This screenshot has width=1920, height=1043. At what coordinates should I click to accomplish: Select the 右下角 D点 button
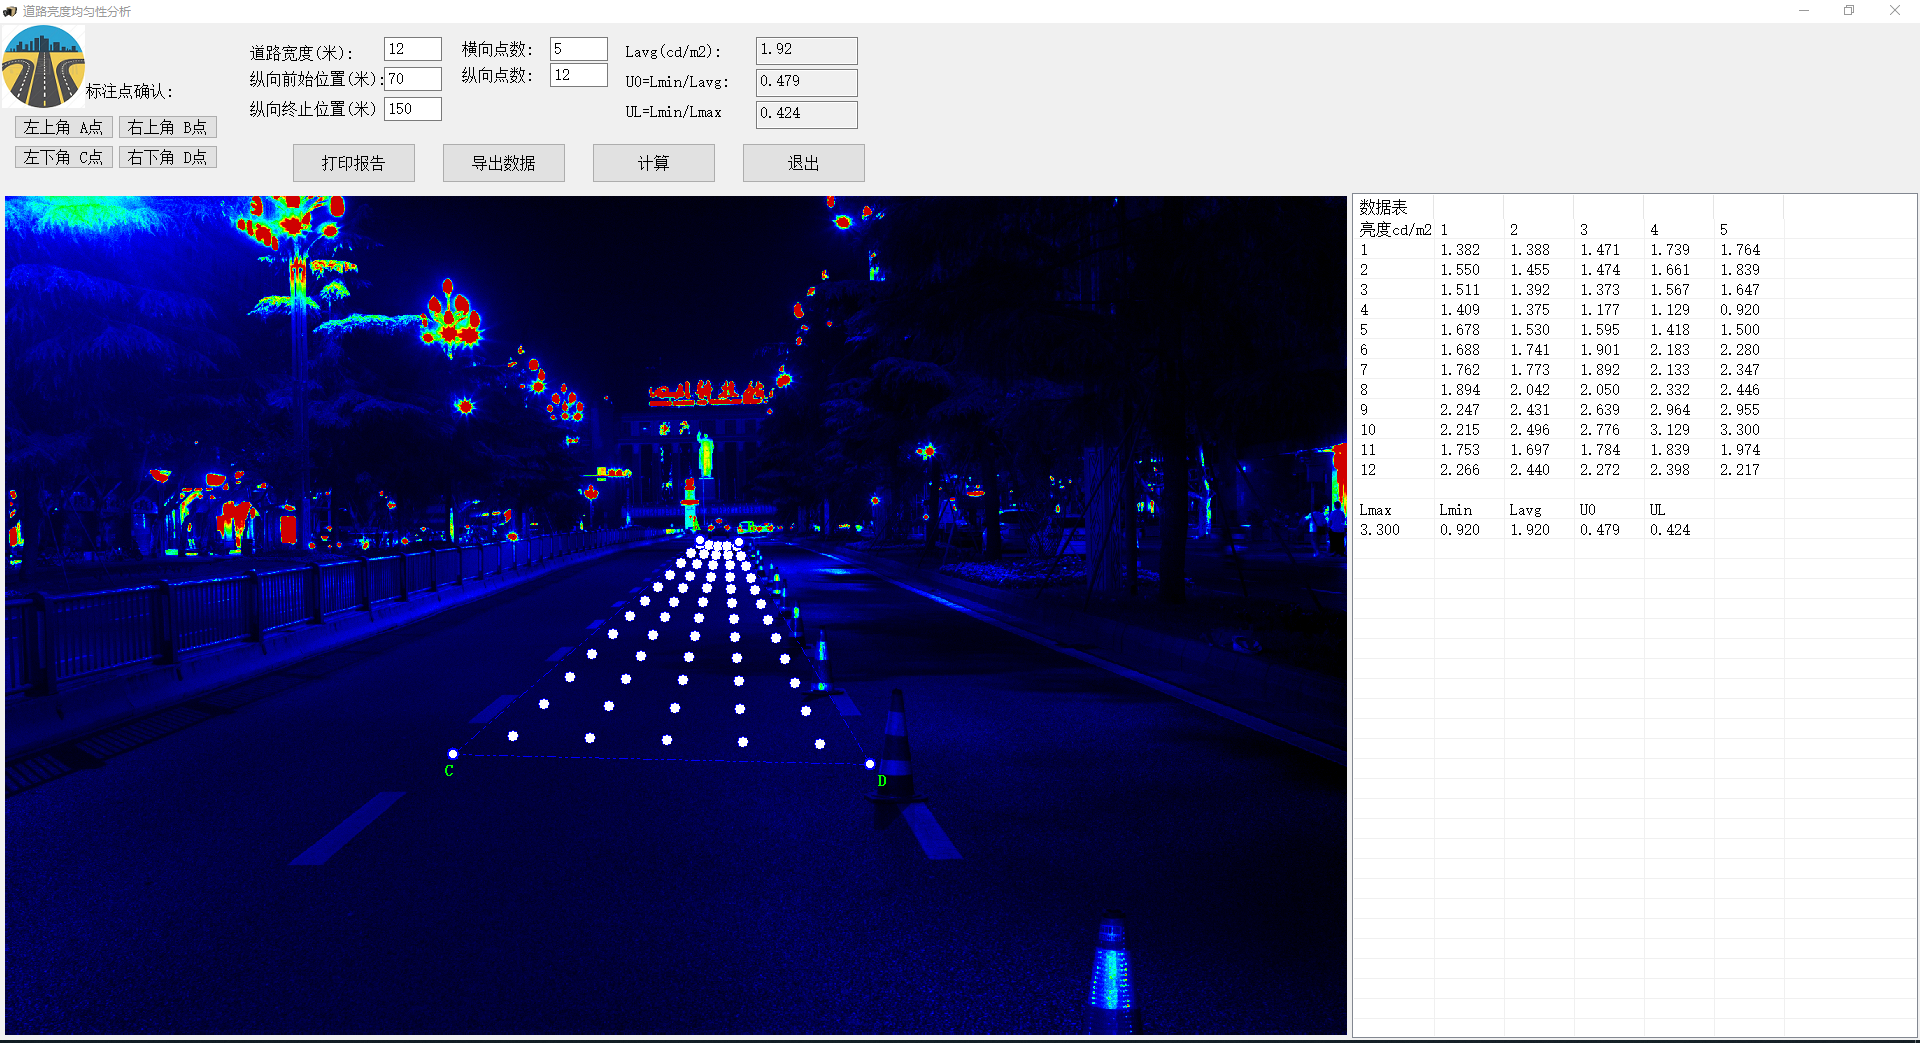pyautogui.click(x=167, y=157)
